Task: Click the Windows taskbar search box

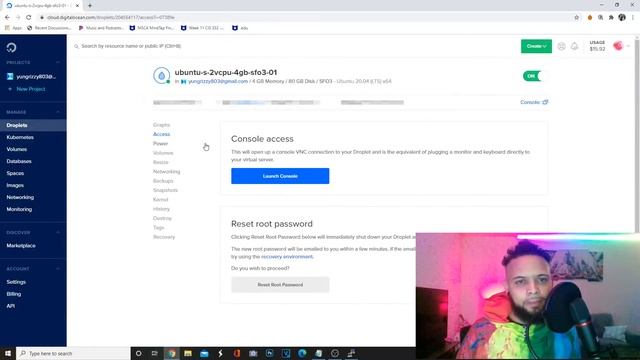Action: point(73,353)
